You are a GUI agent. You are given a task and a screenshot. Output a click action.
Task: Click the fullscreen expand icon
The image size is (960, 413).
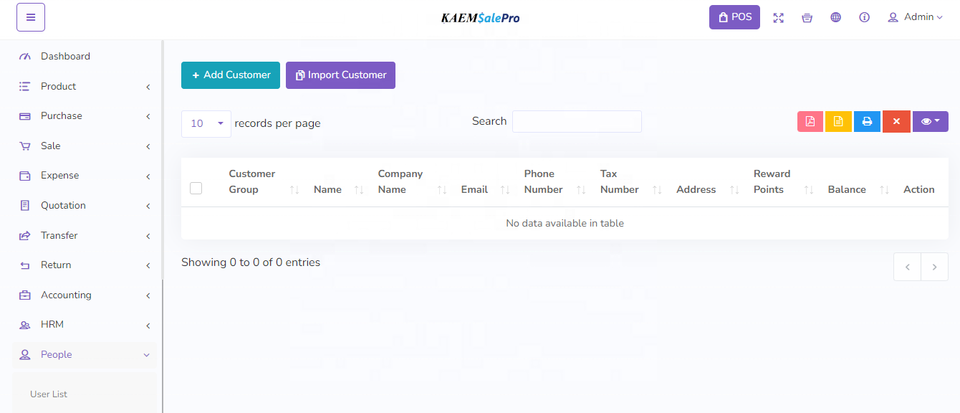tap(779, 17)
